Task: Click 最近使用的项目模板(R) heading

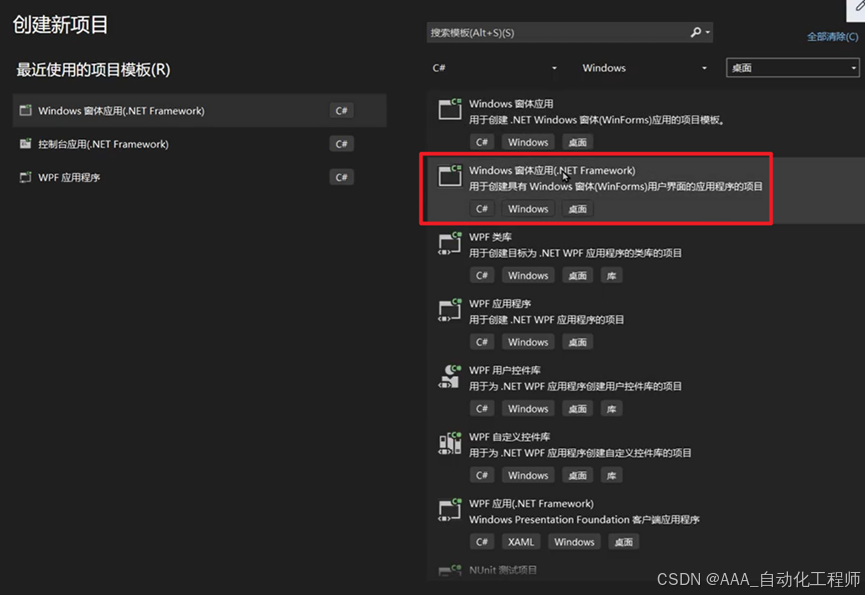Action: click(93, 70)
